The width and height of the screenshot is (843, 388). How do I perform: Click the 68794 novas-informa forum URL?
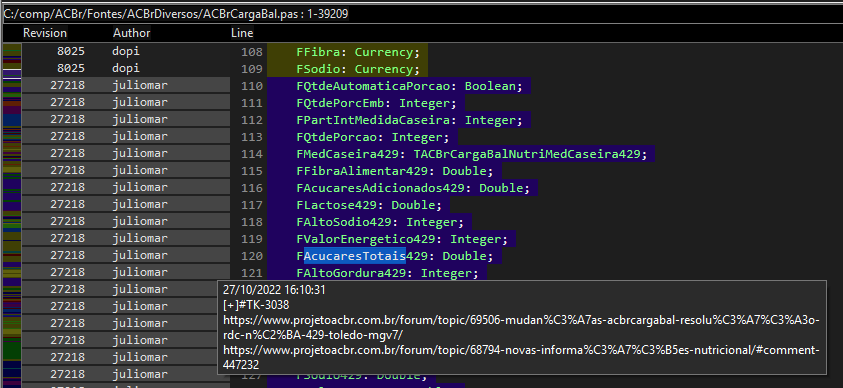click(x=521, y=357)
